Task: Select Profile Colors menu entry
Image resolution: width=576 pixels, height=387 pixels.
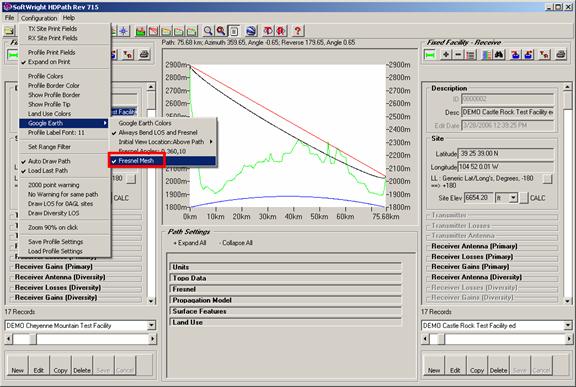Action: (x=65, y=76)
